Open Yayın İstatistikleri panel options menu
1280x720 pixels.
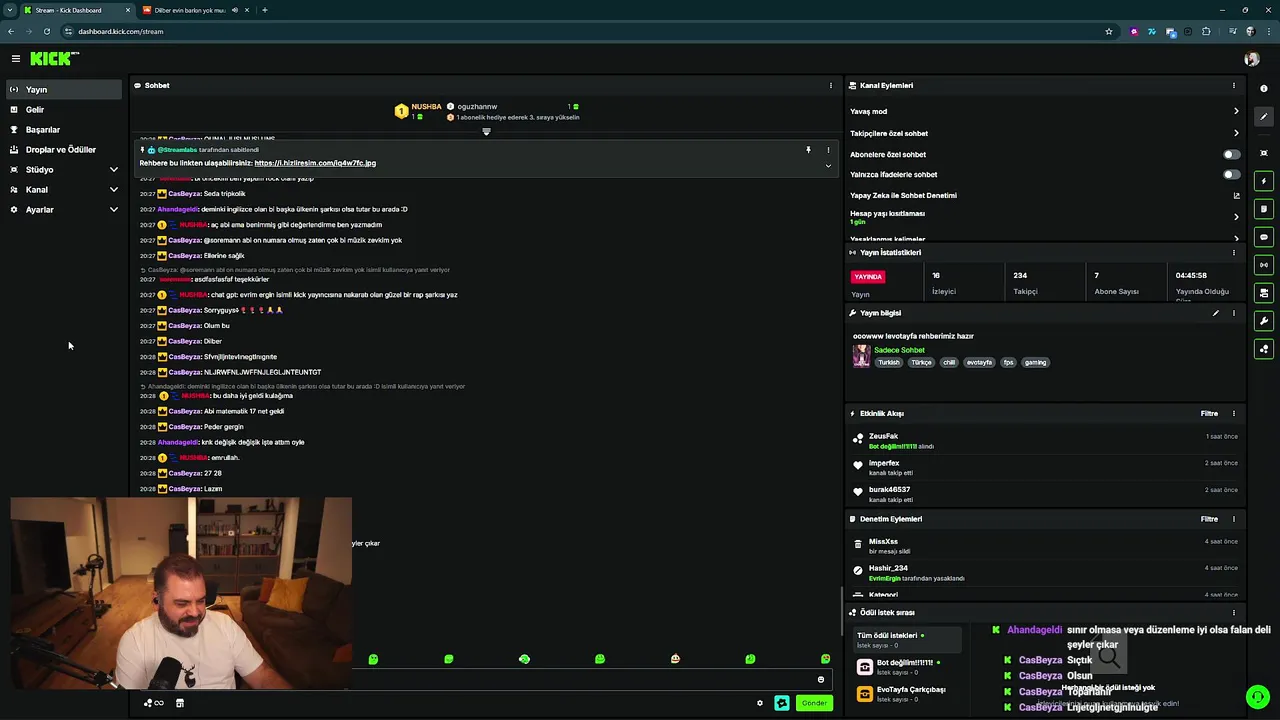(1233, 252)
